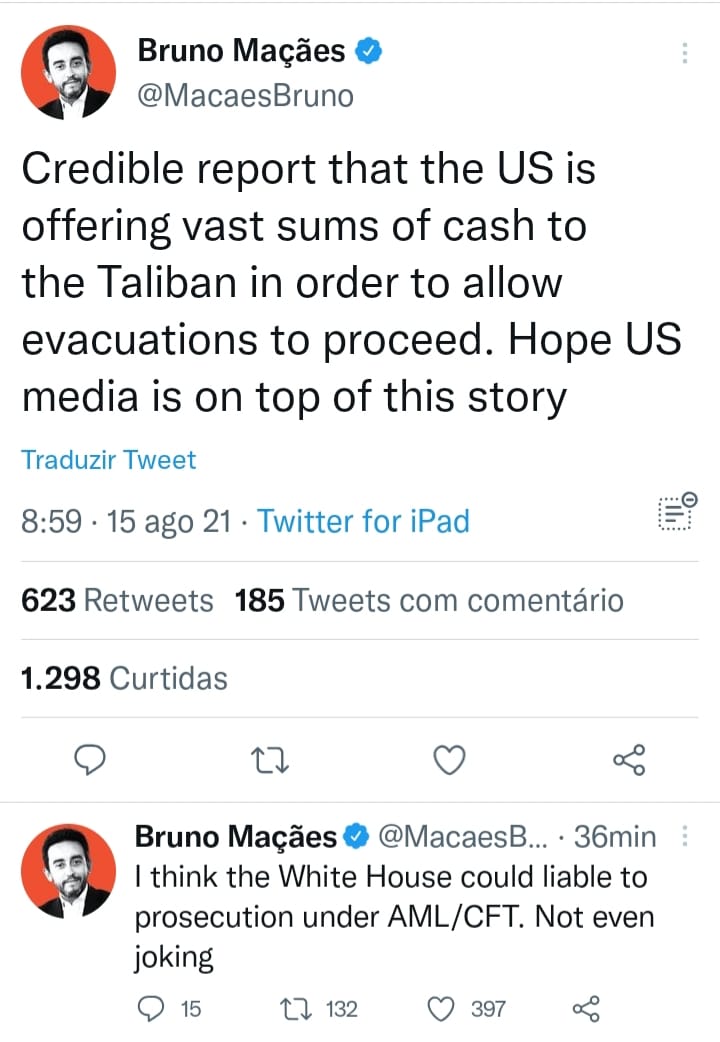View the 1.298 Curtidas list
720x1042 pixels.
click(124, 678)
